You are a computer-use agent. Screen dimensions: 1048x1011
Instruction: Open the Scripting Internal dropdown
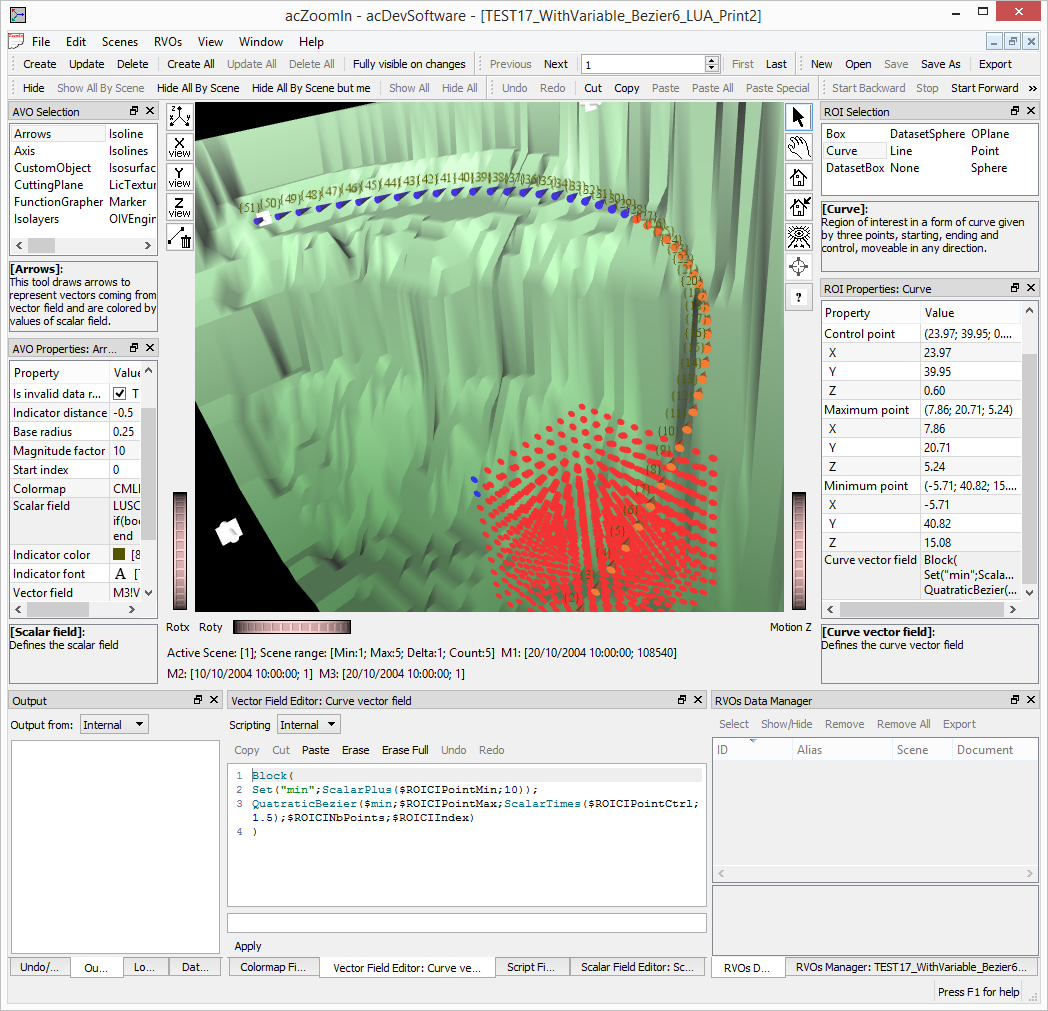click(307, 725)
